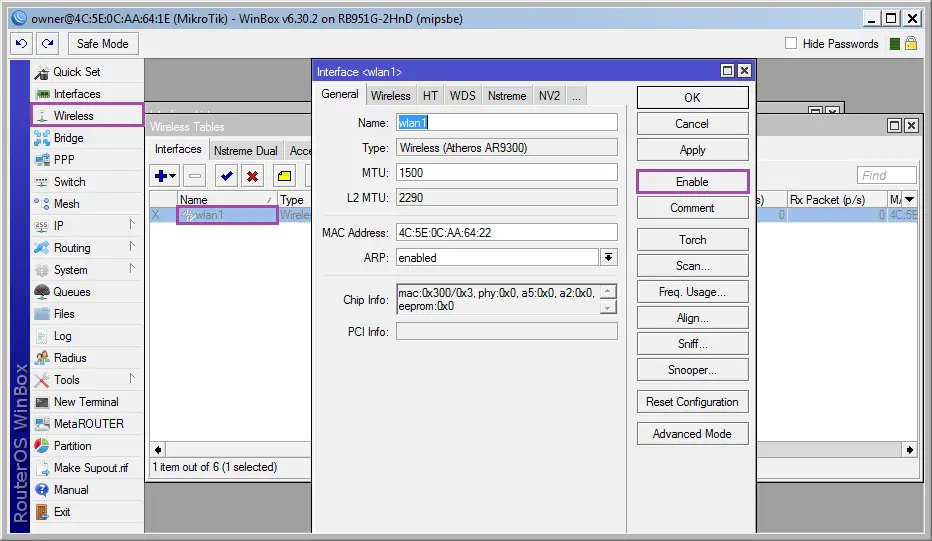
Task: Switch to the Nstreme Dual tab
Action: [x=245, y=150]
